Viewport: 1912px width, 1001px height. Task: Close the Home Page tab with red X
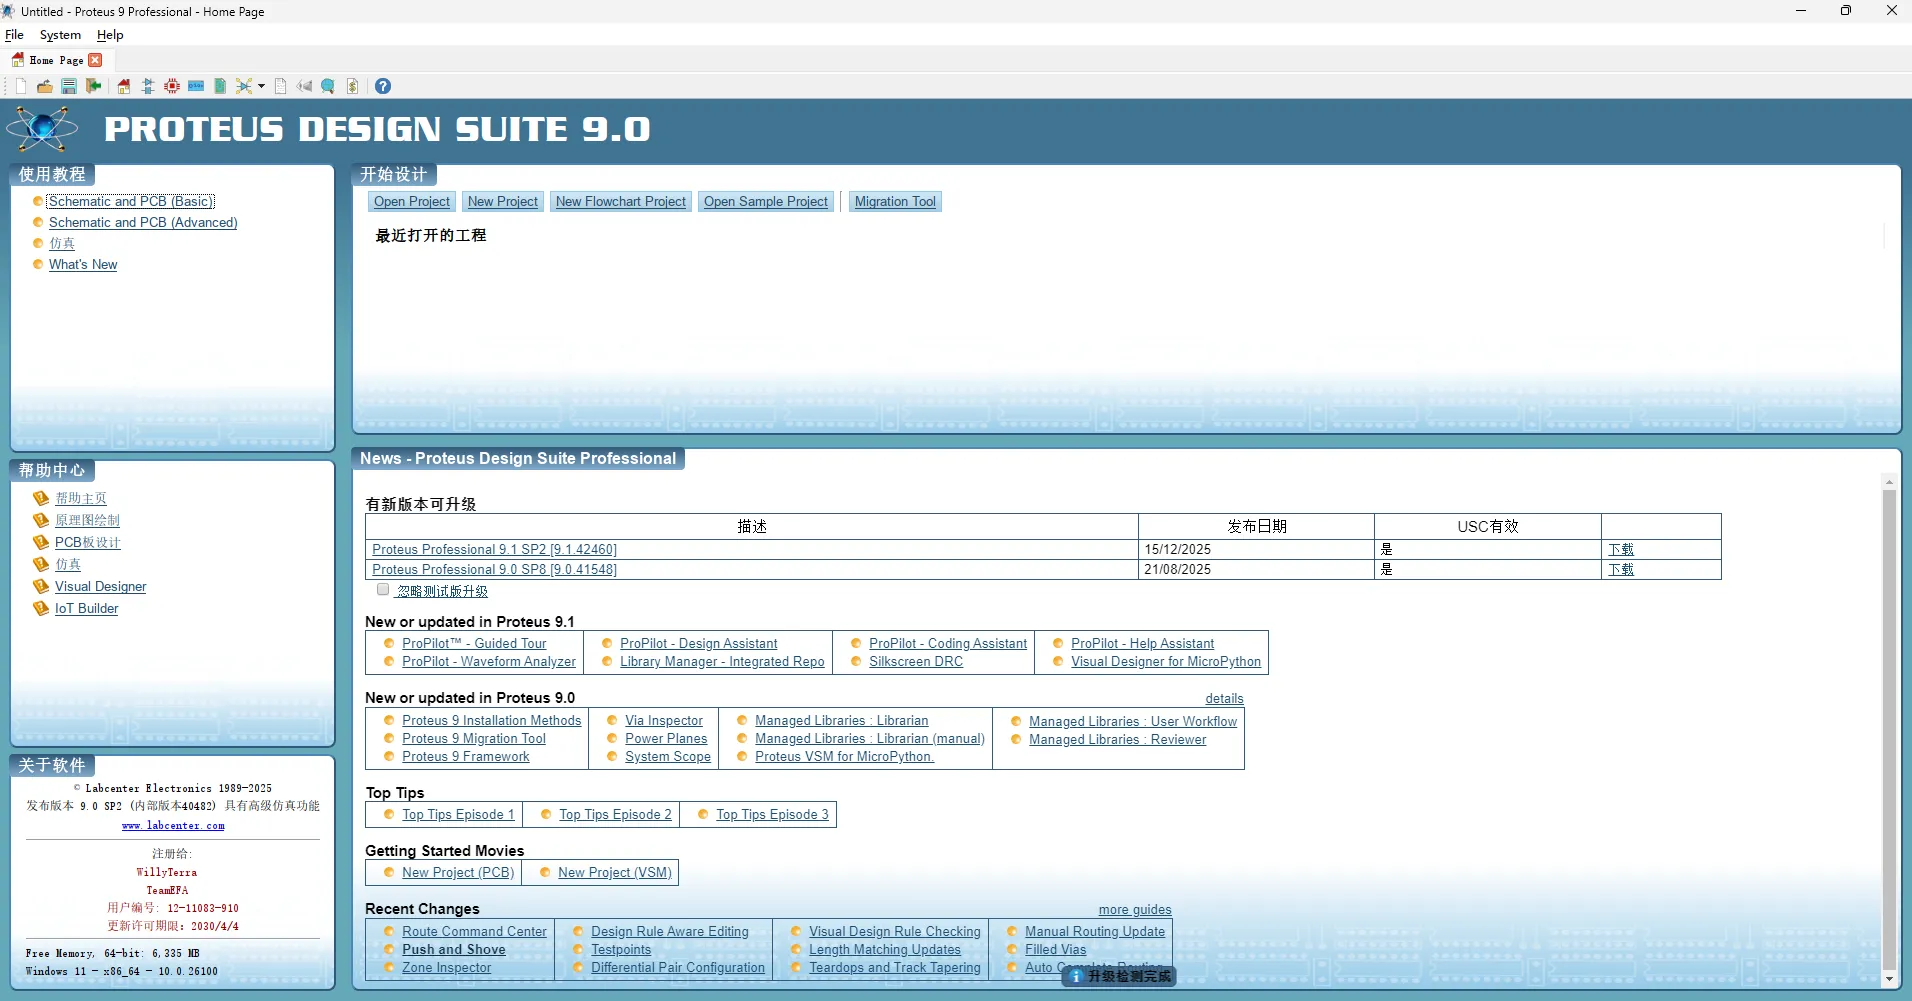pos(96,60)
